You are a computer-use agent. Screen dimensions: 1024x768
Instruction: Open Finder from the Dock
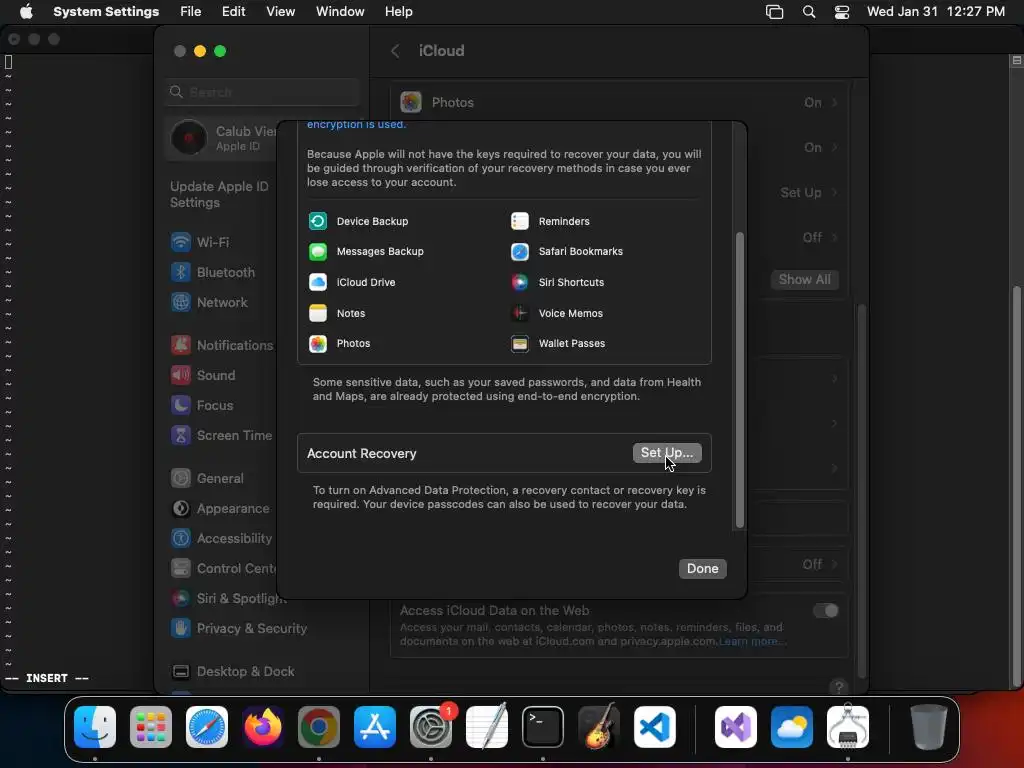(x=95, y=726)
